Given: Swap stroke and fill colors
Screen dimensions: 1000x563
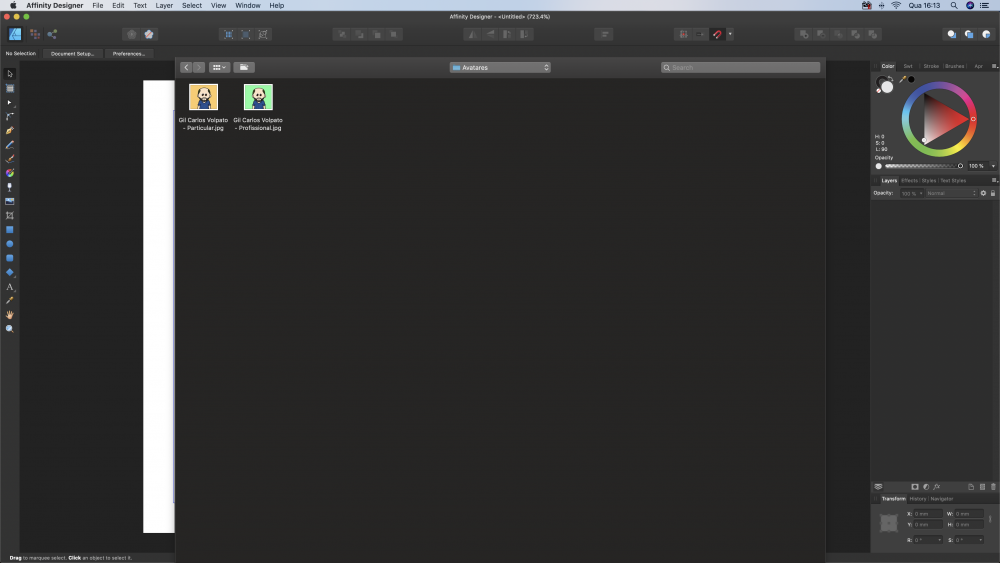Looking at the screenshot, I should [892, 78].
